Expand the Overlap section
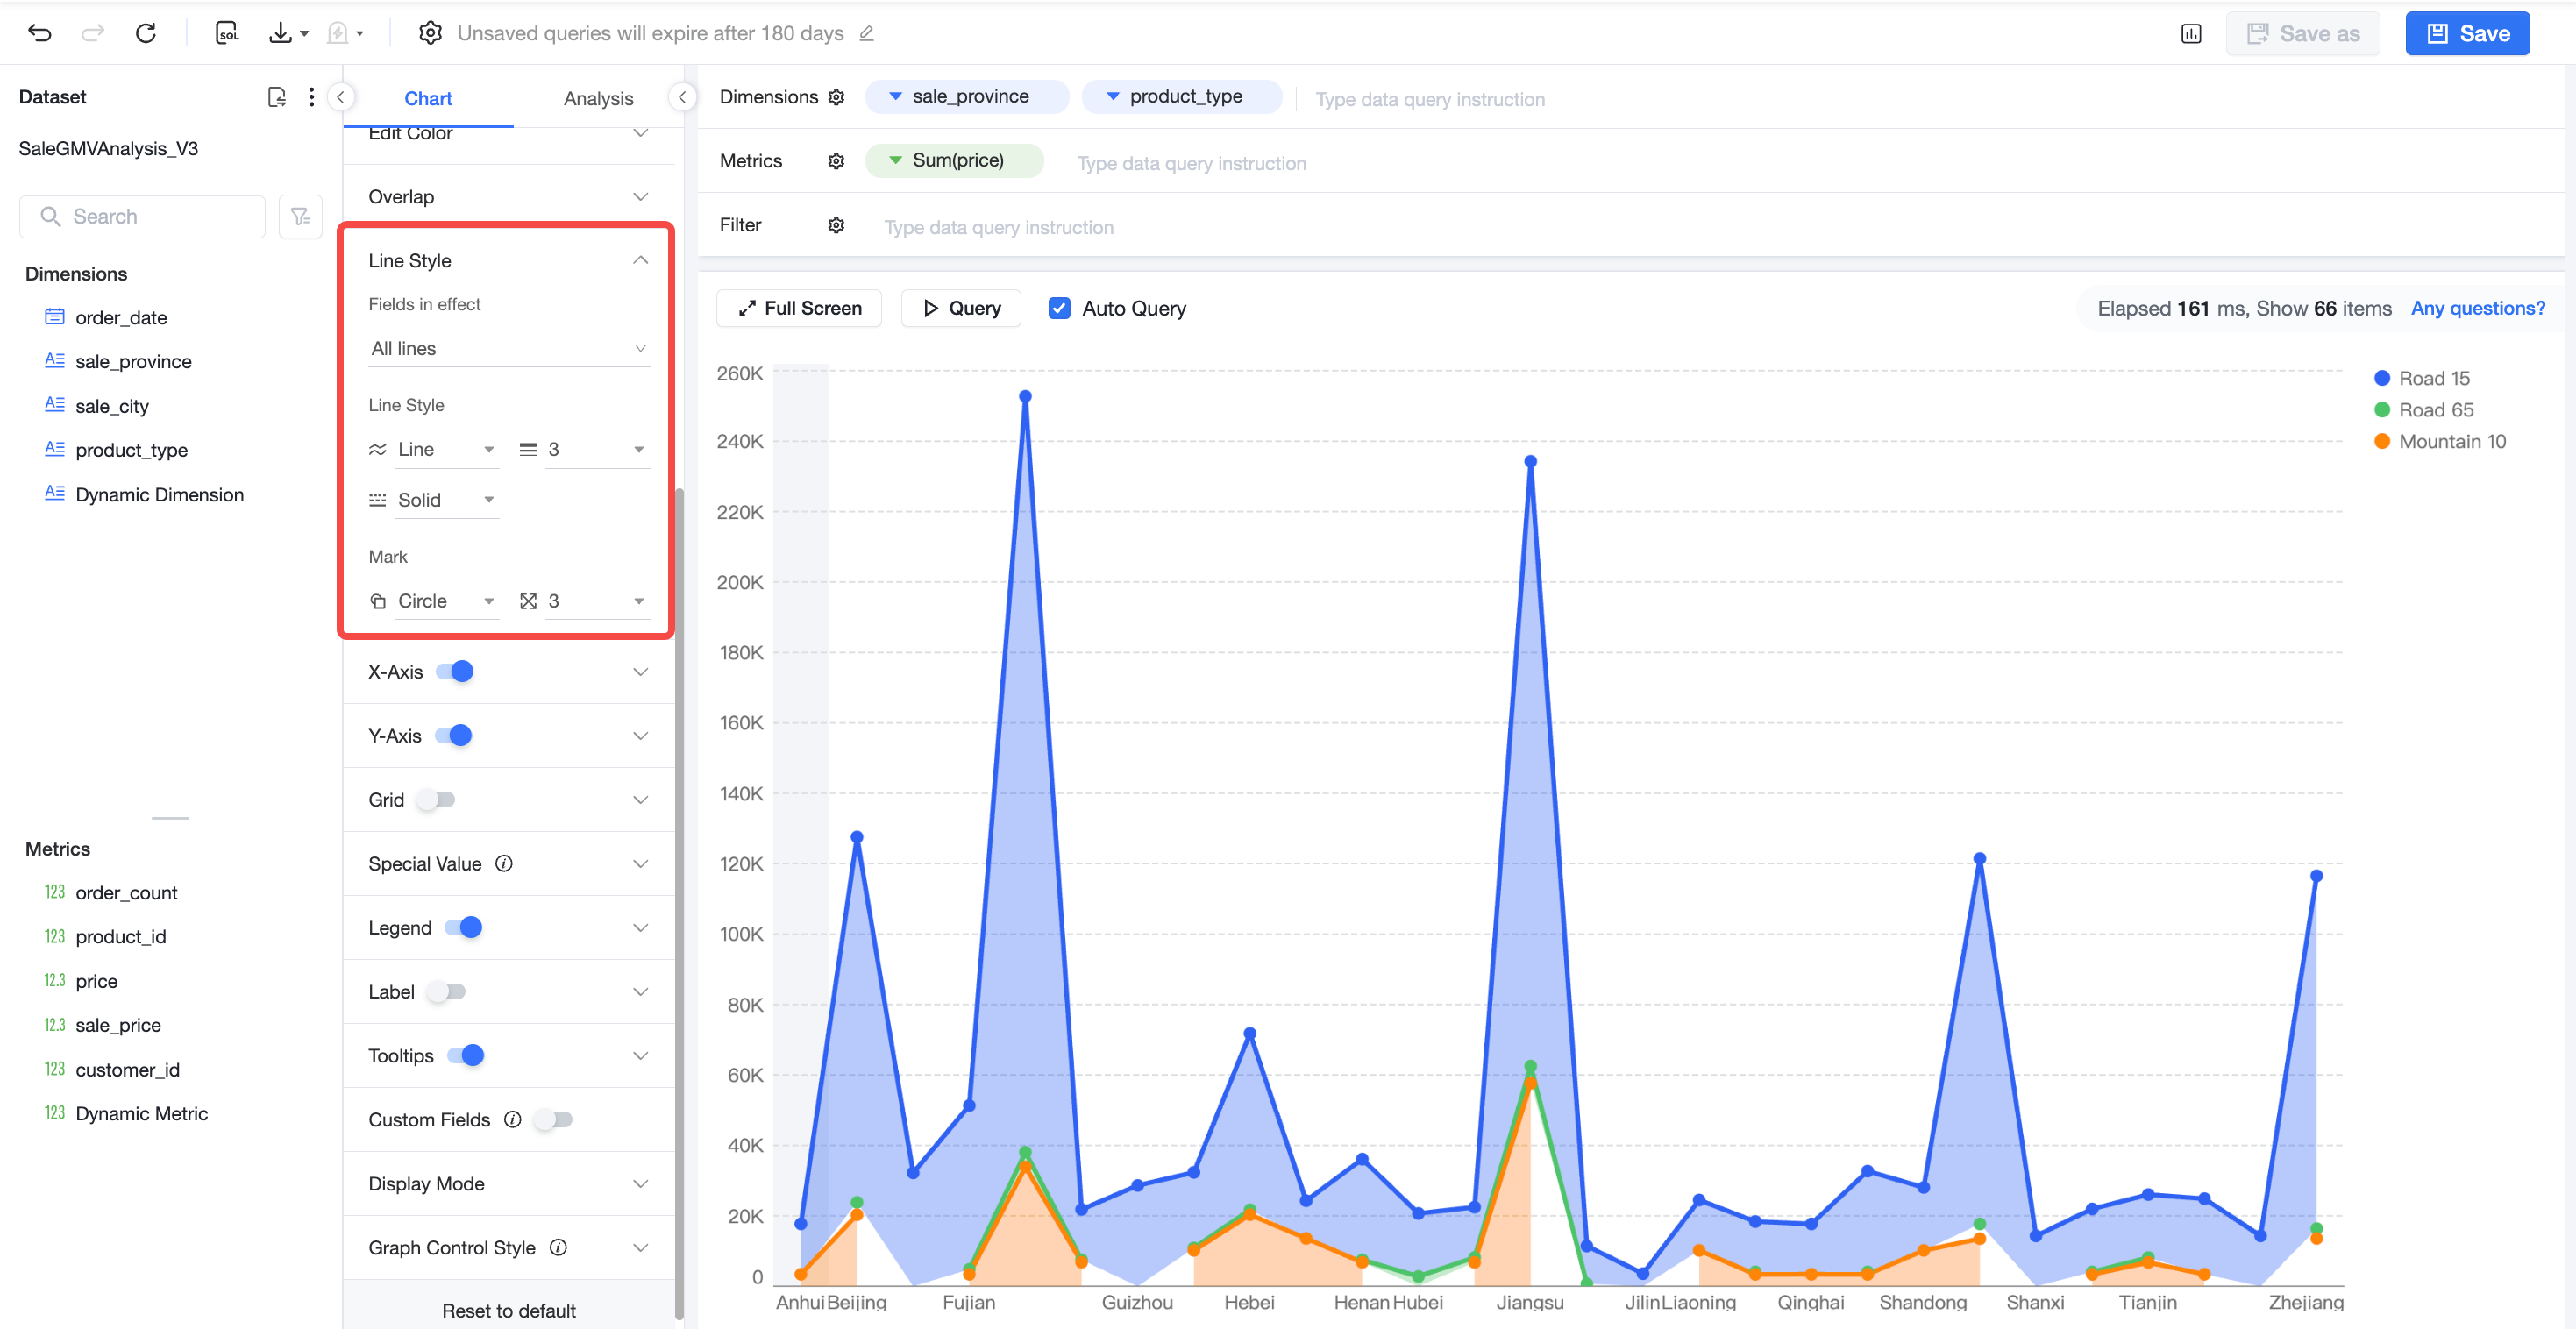2576x1329 pixels. click(508, 197)
